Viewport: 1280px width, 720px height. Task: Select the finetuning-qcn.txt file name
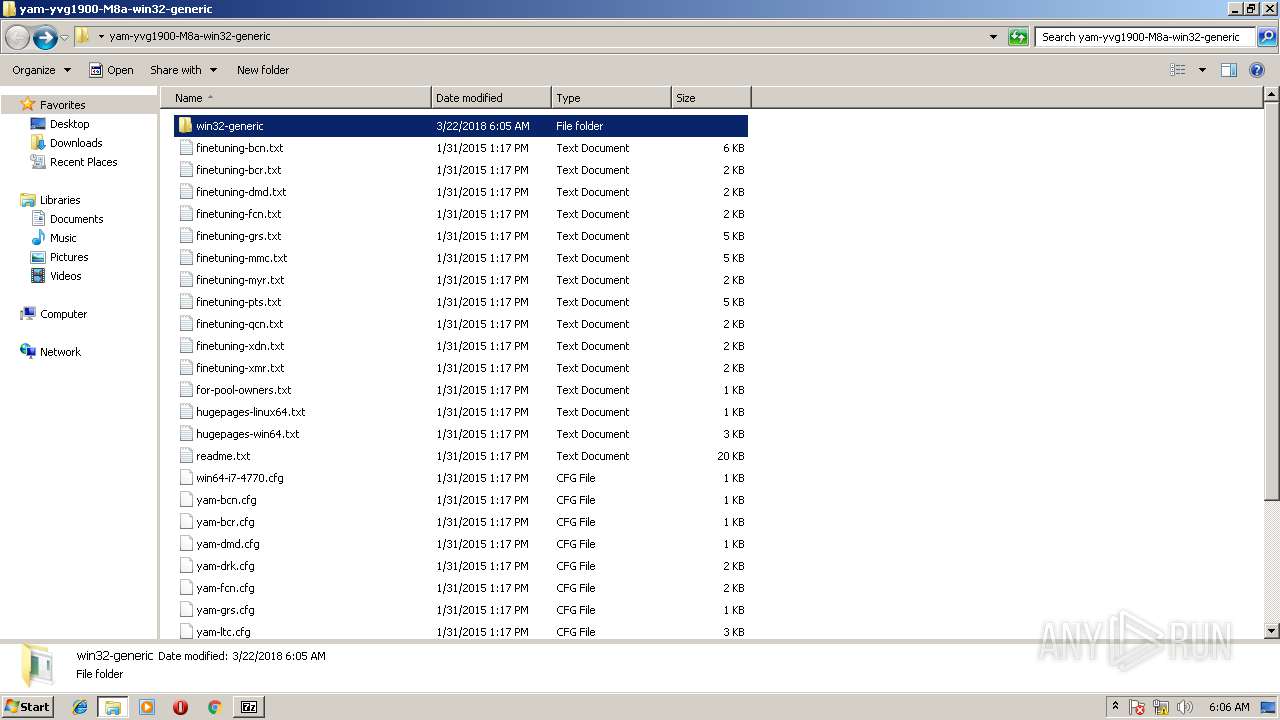click(x=239, y=324)
